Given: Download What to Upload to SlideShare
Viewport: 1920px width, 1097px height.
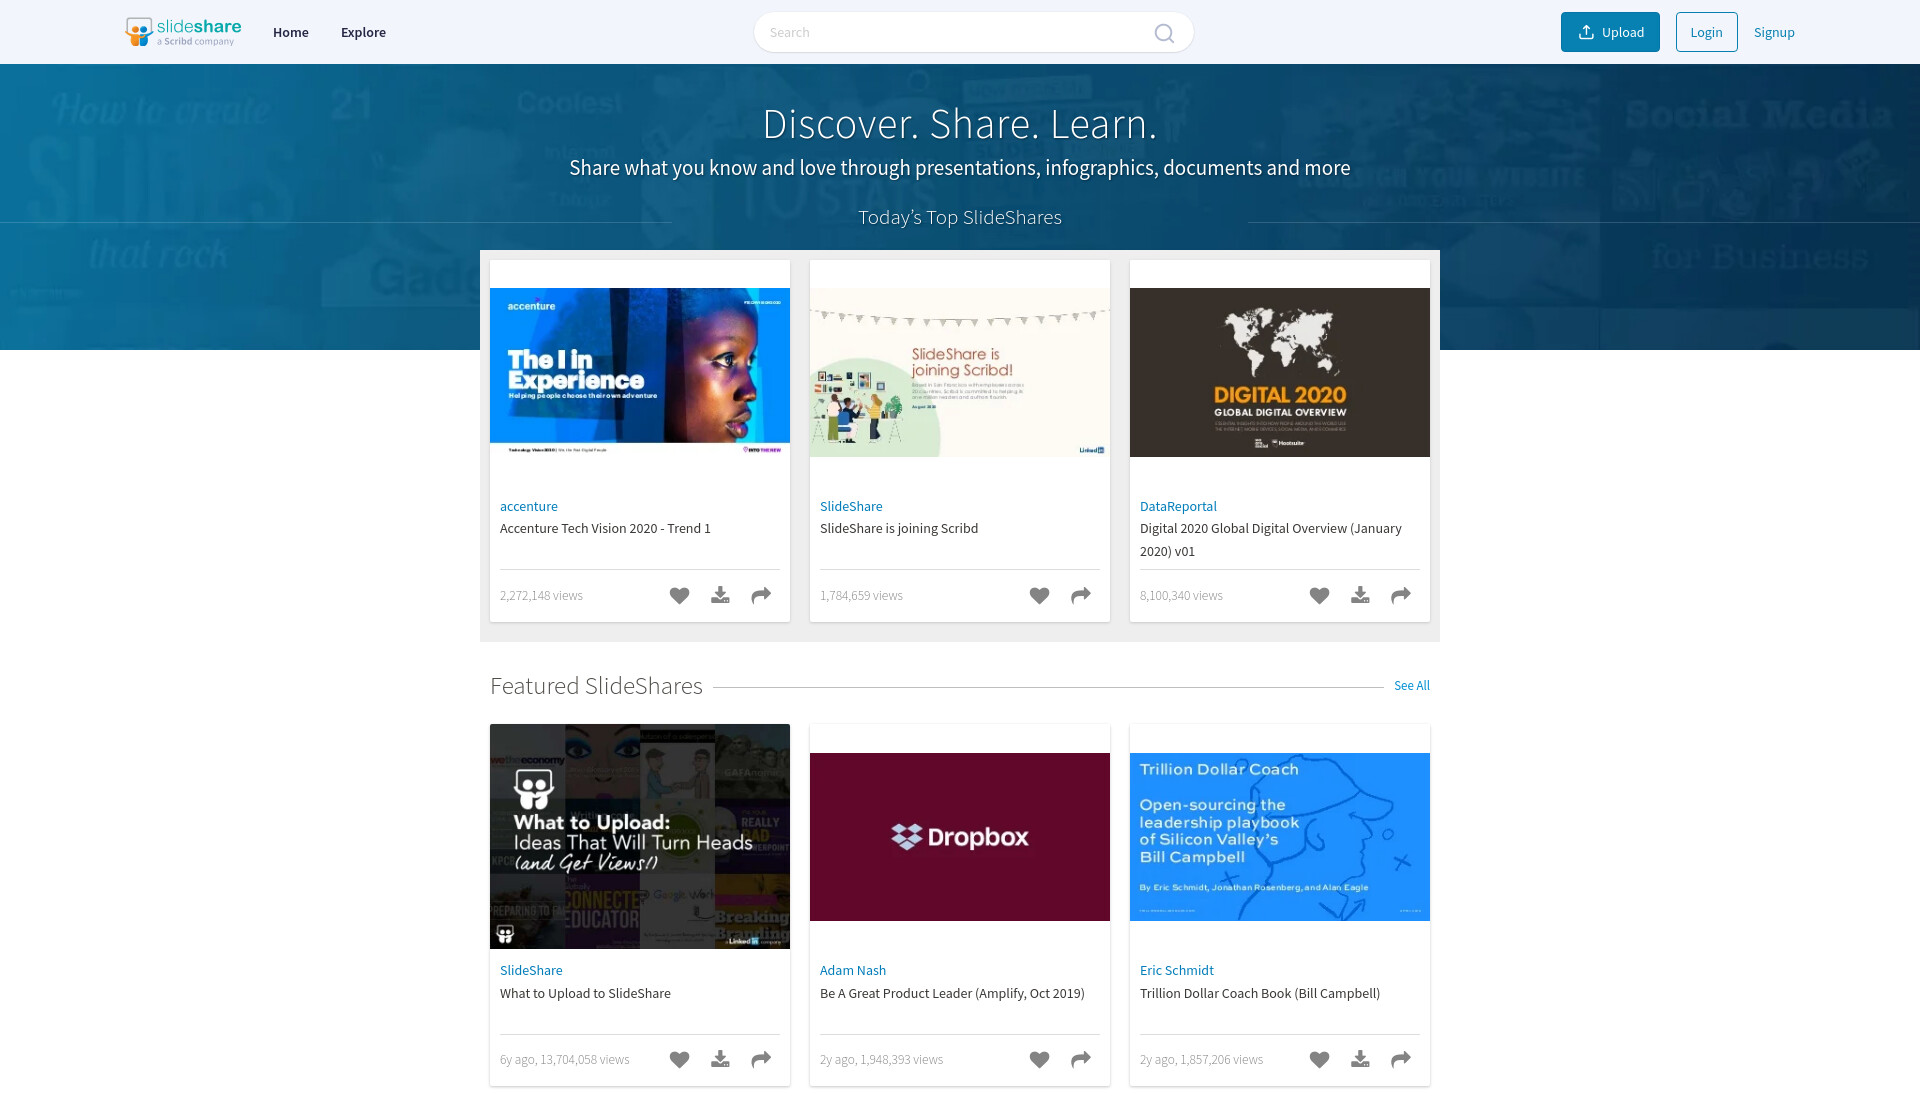Looking at the screenshot, I should [720, 1060].
